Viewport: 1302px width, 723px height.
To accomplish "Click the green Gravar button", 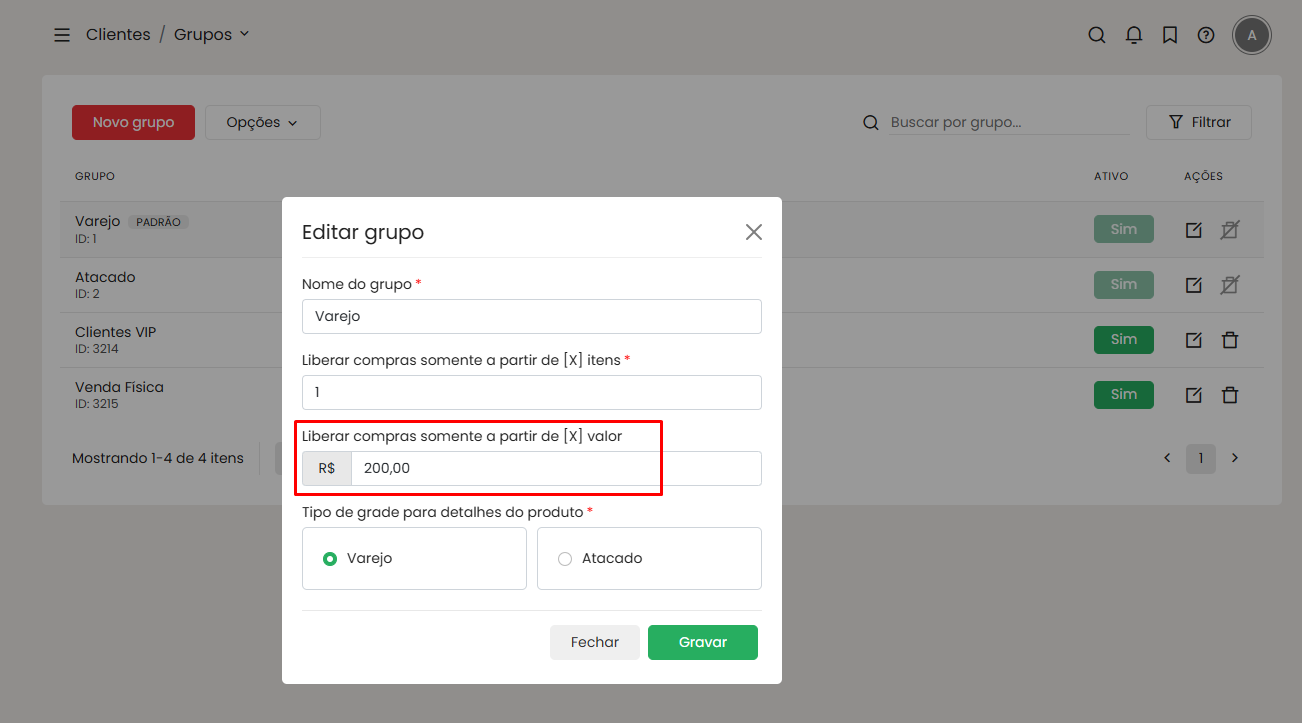I will pyautogui.click(x=702, y=642).
